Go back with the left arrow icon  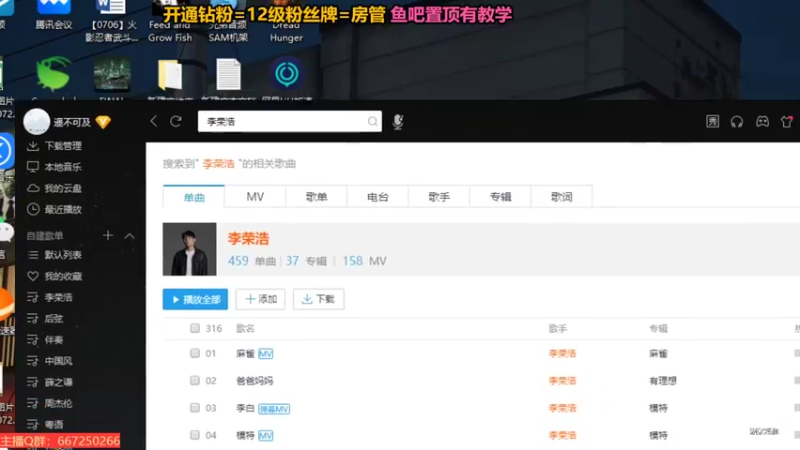(x=154, y=121)
